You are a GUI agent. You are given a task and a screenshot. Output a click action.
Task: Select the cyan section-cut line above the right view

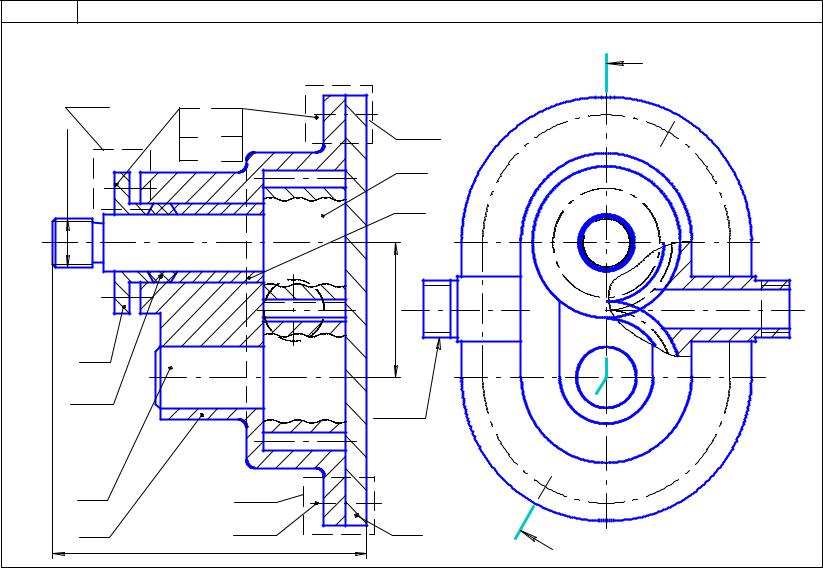tap(607, 72)
